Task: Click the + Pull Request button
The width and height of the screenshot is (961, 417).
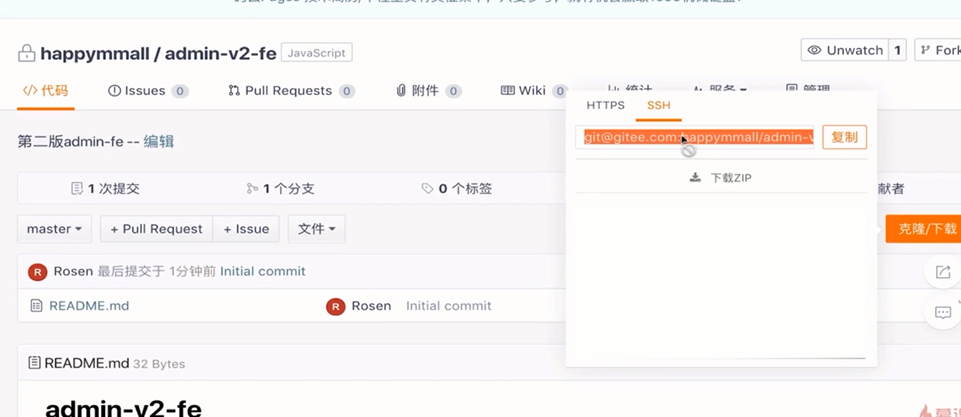Action: point(156,229)
